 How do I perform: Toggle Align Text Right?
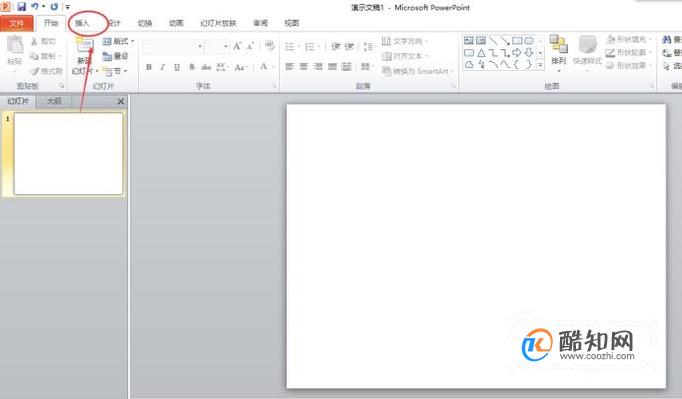318,67
